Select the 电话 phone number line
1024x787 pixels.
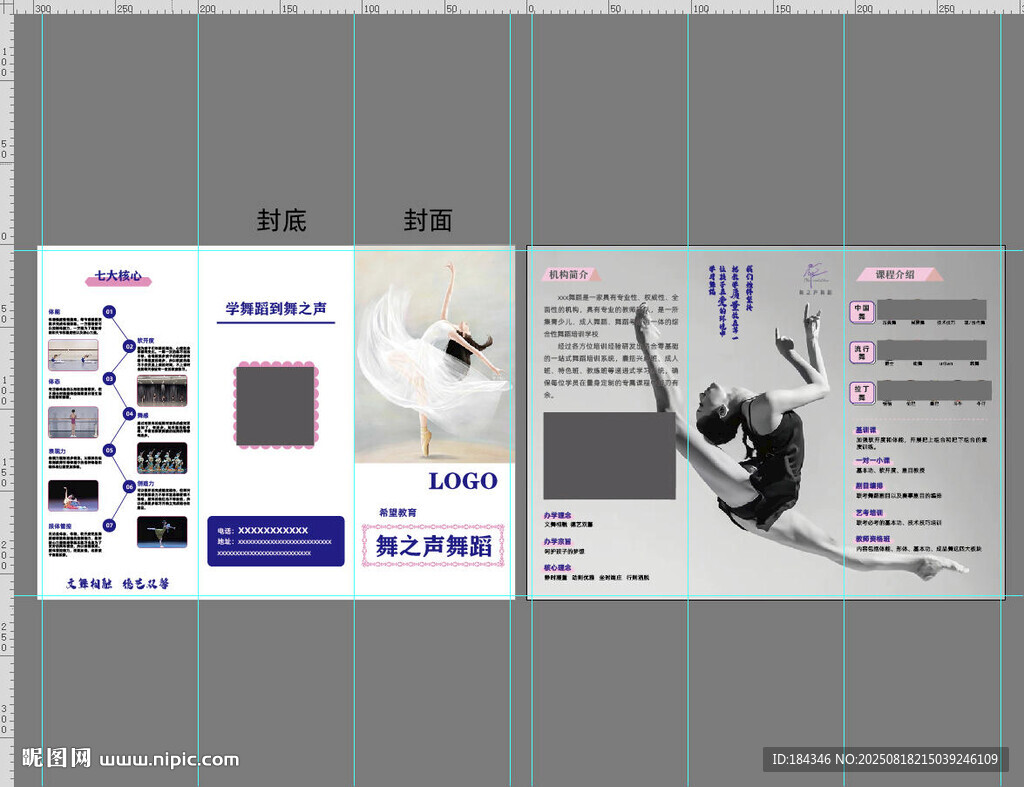263,530
